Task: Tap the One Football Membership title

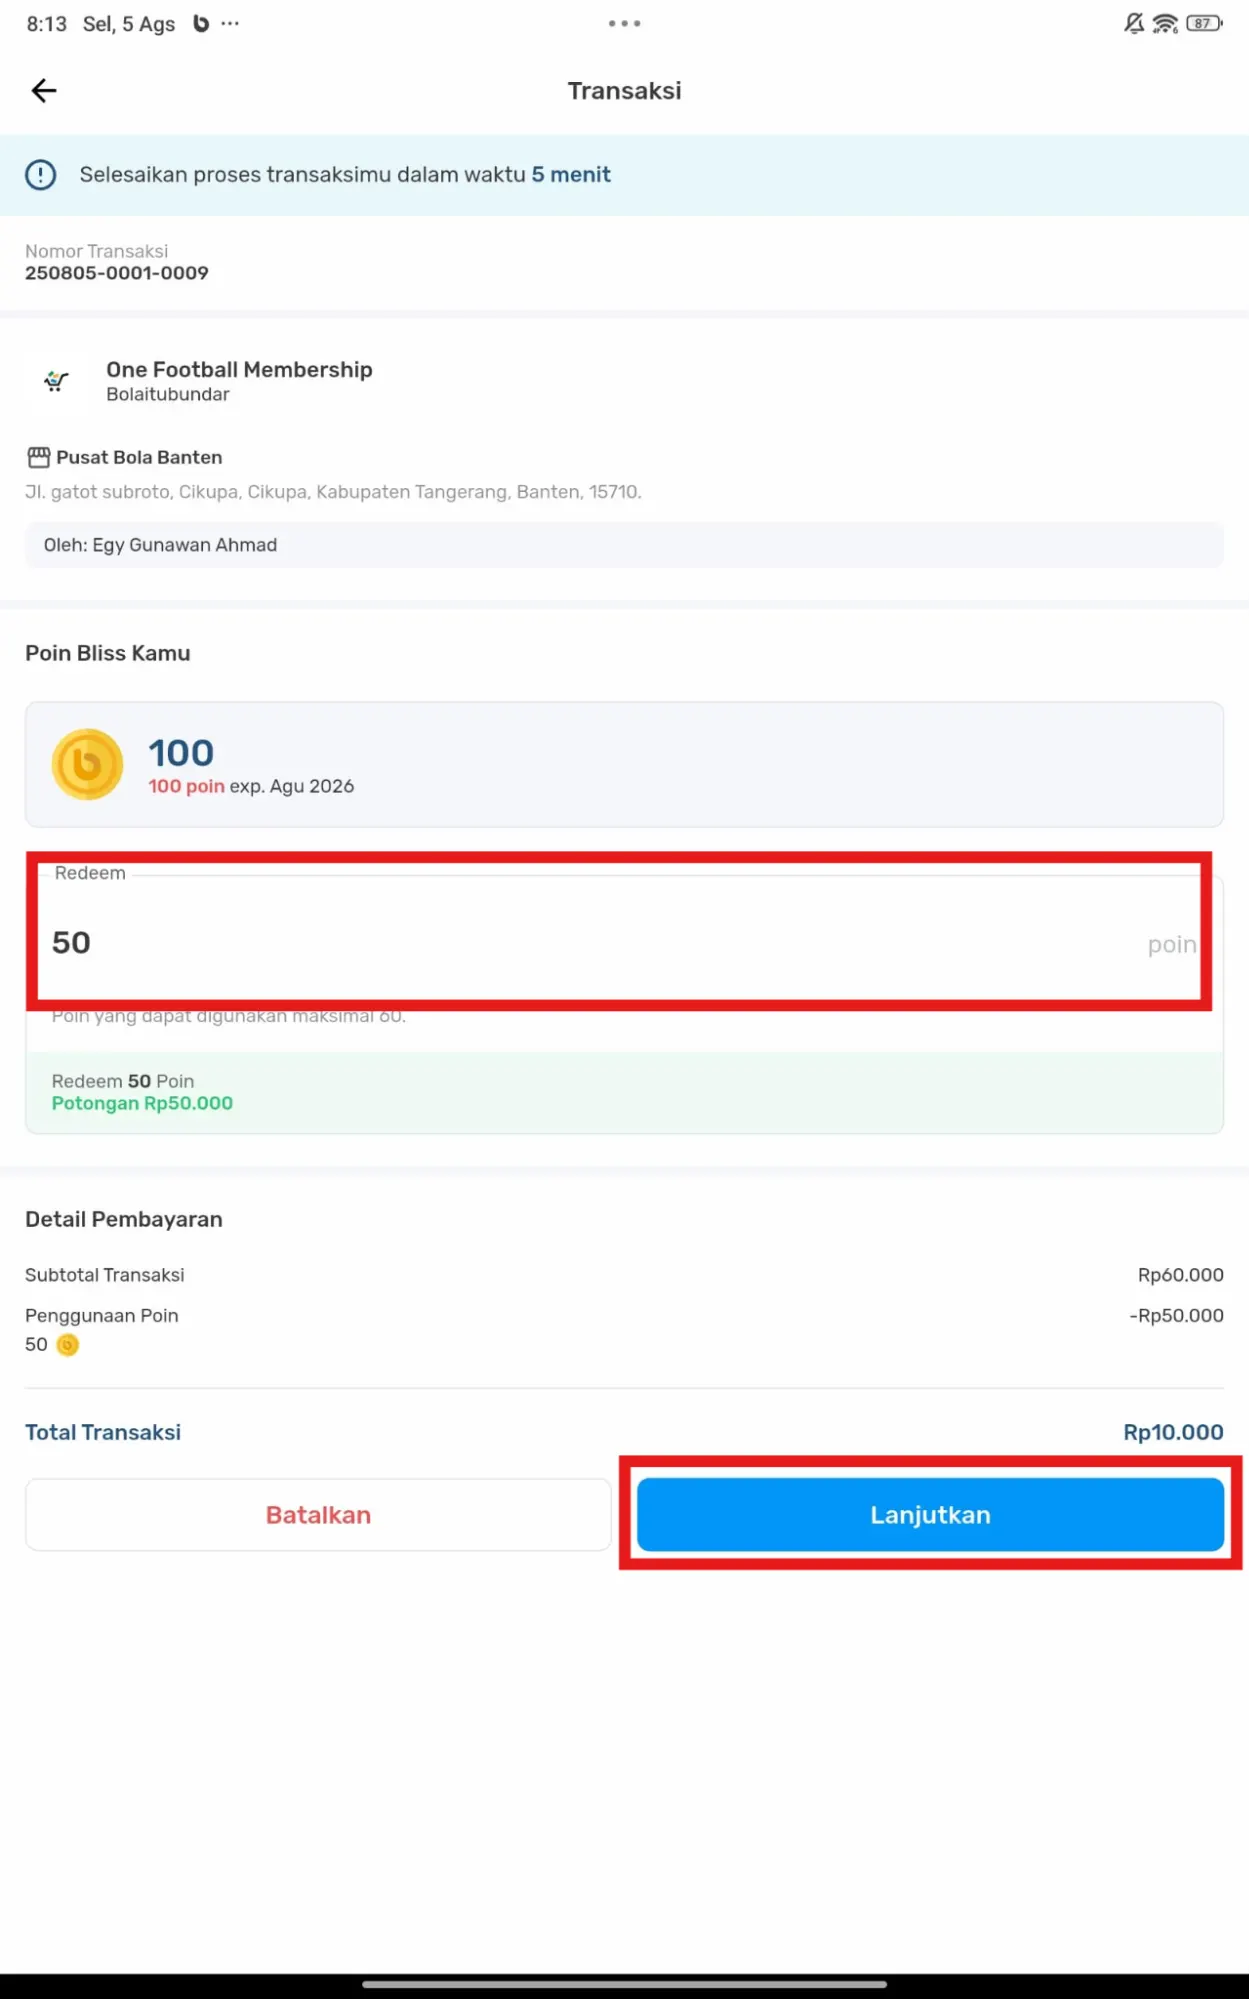Action: click(x=239, y=370)
